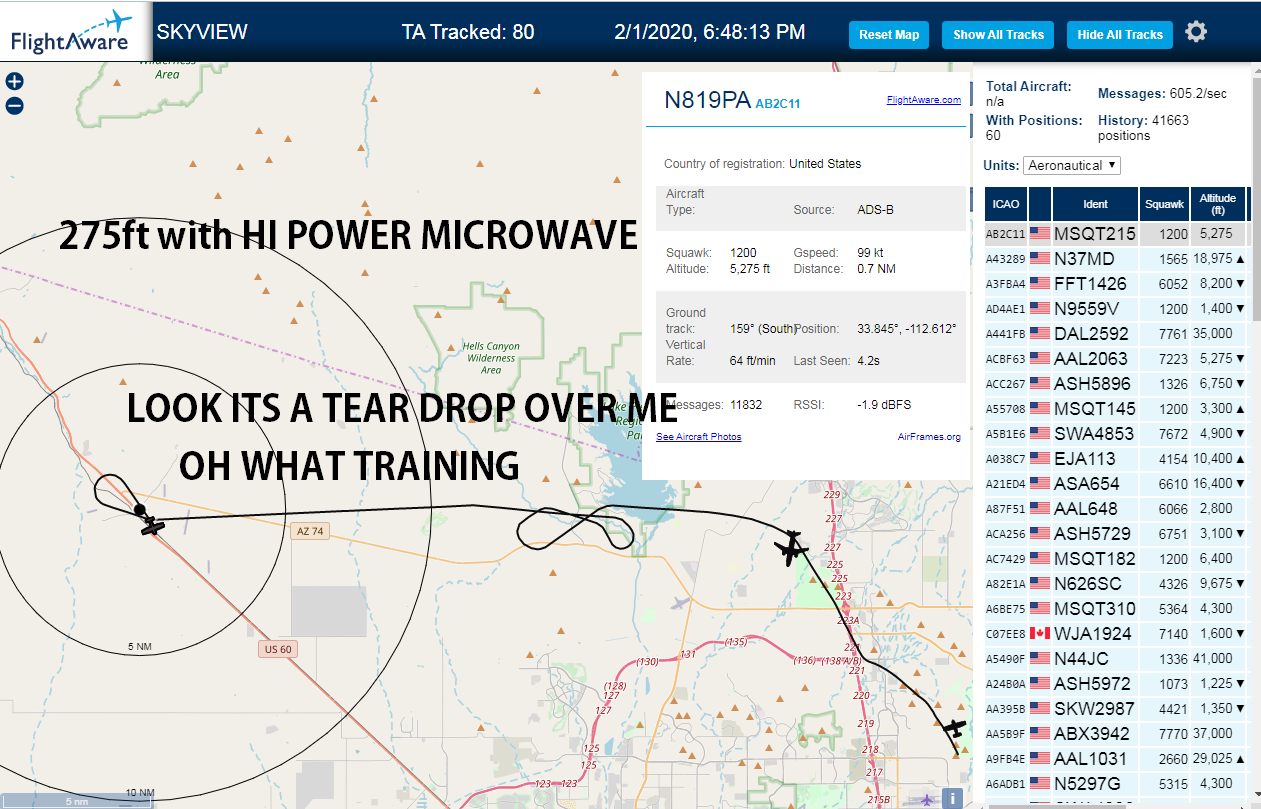
Task: Open the Units dropdown set to Aeronautical
Action: coord(1071,165)
